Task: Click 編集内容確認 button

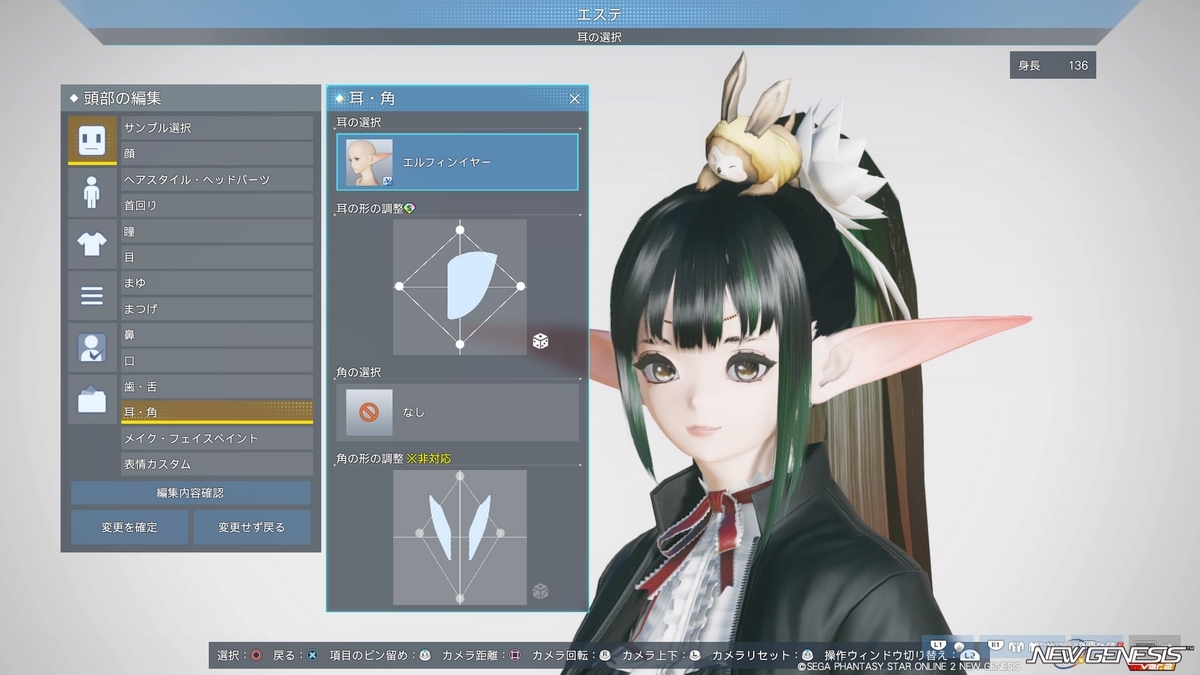Action: point(190,493)
